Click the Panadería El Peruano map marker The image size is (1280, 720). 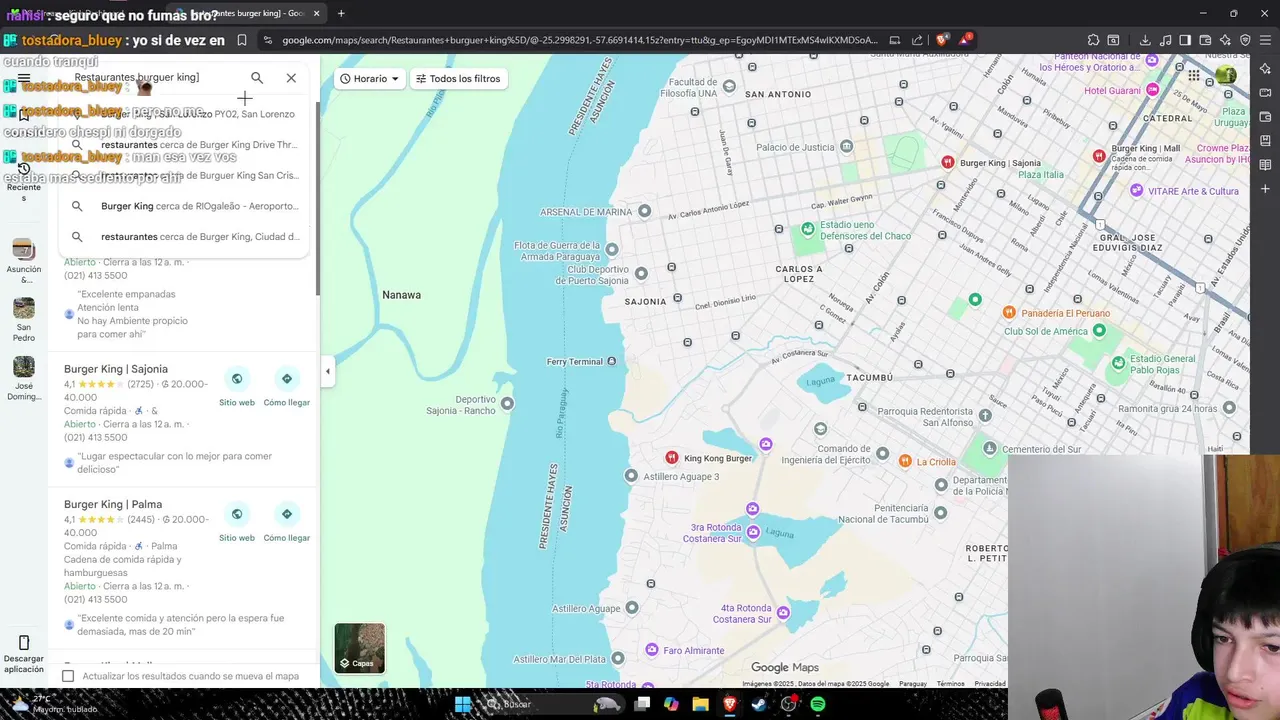tap(1009, 313)
